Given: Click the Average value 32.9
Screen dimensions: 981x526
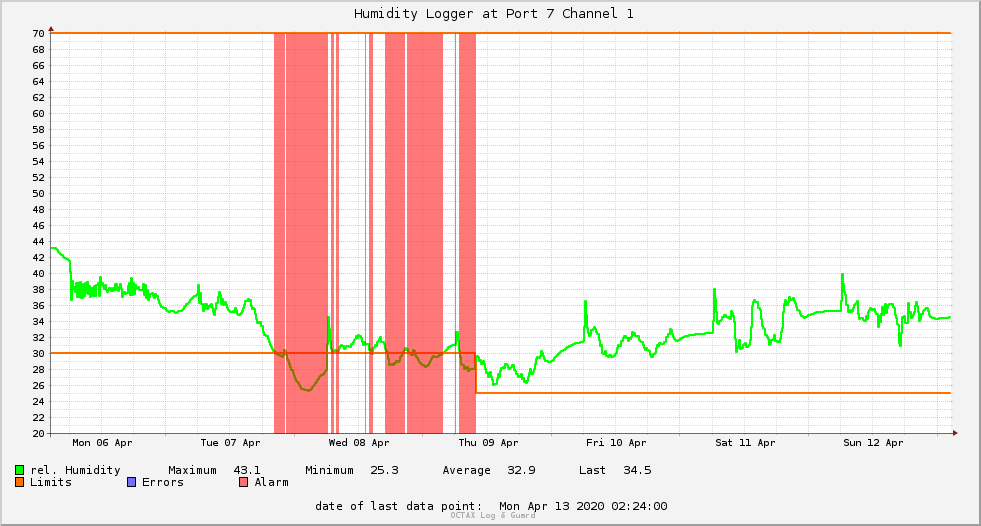Looking at the screenshot, I should pyautogui.click(x=521, y=470).
